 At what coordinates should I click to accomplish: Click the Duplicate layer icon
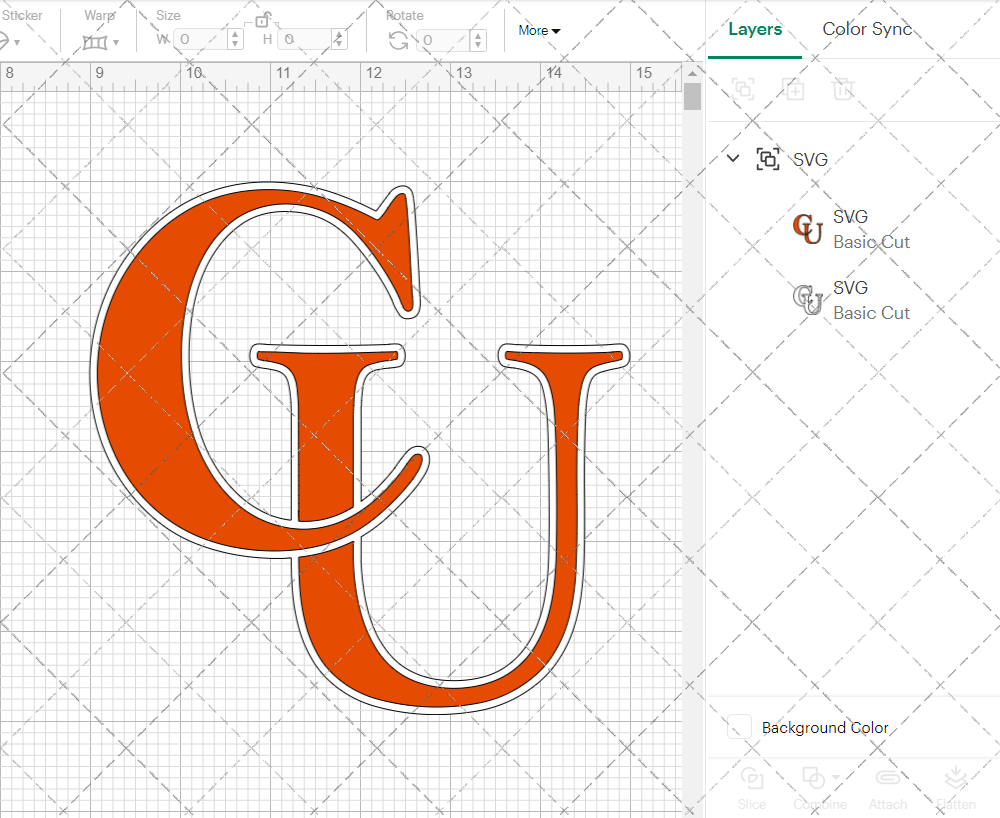pos(794,89)
